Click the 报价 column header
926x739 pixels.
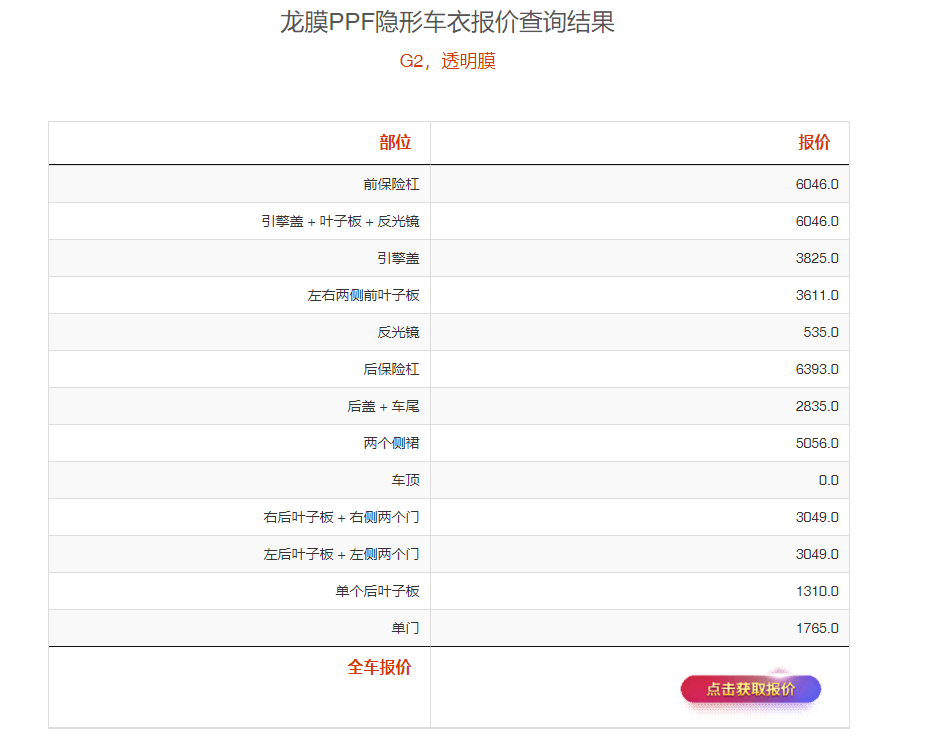point(814,142)
